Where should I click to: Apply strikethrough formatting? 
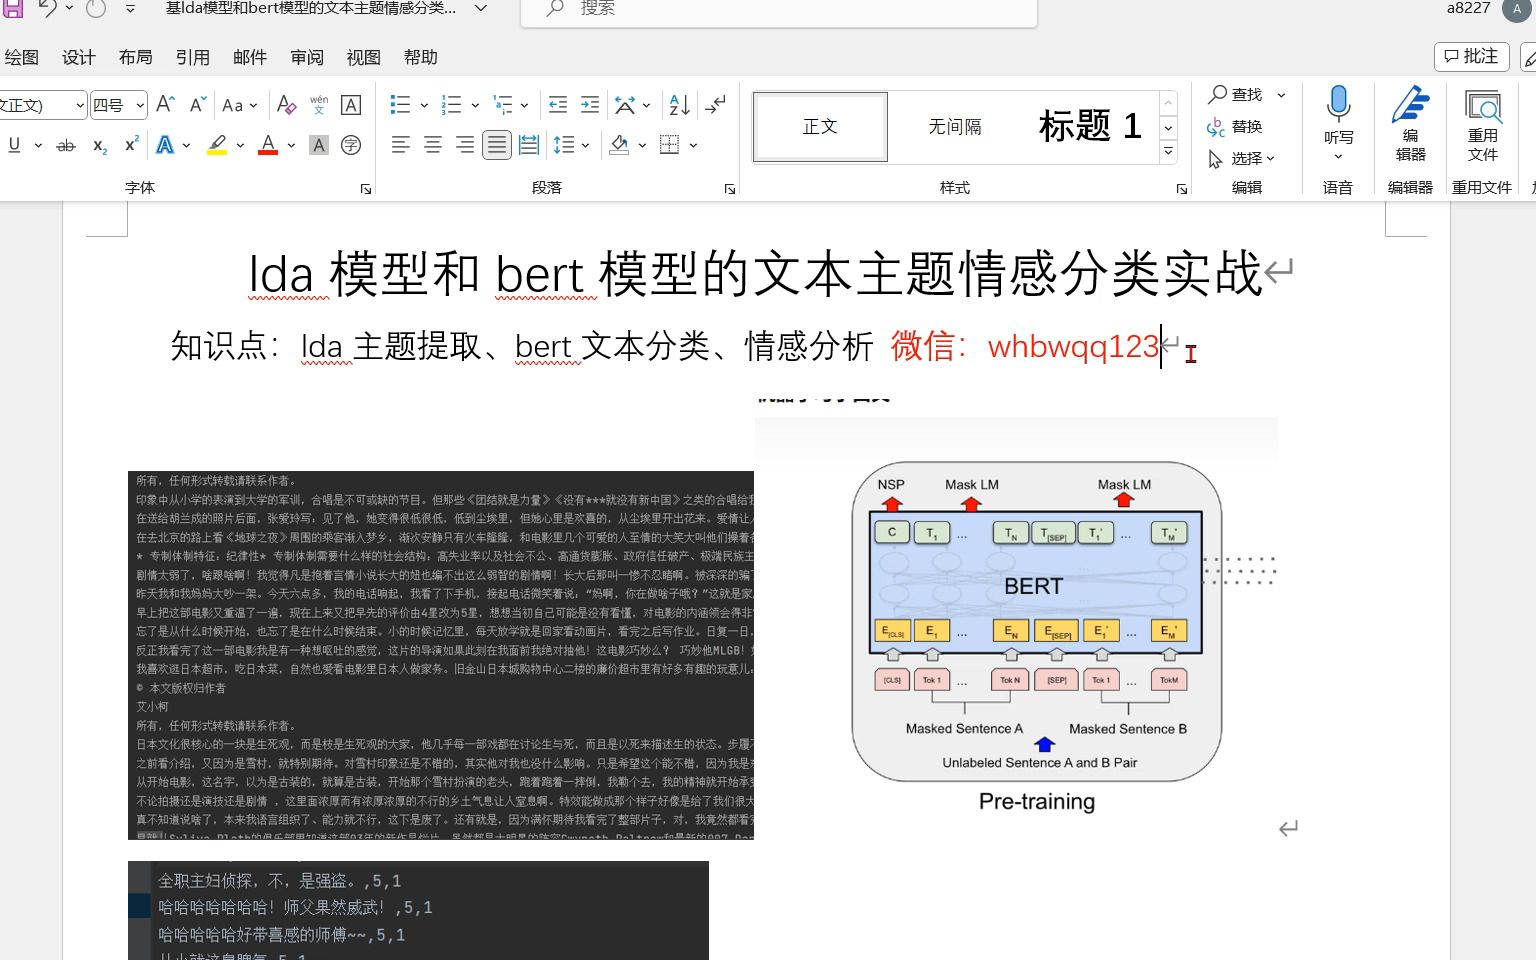tap(66, 145)
